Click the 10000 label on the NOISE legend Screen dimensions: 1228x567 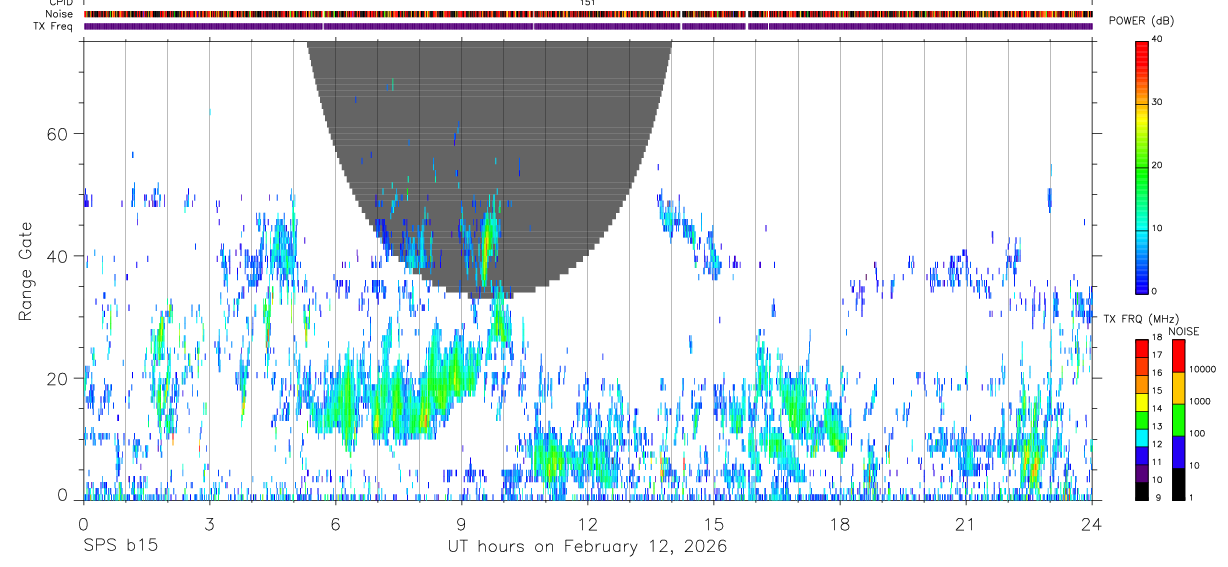click(1201, 369)
